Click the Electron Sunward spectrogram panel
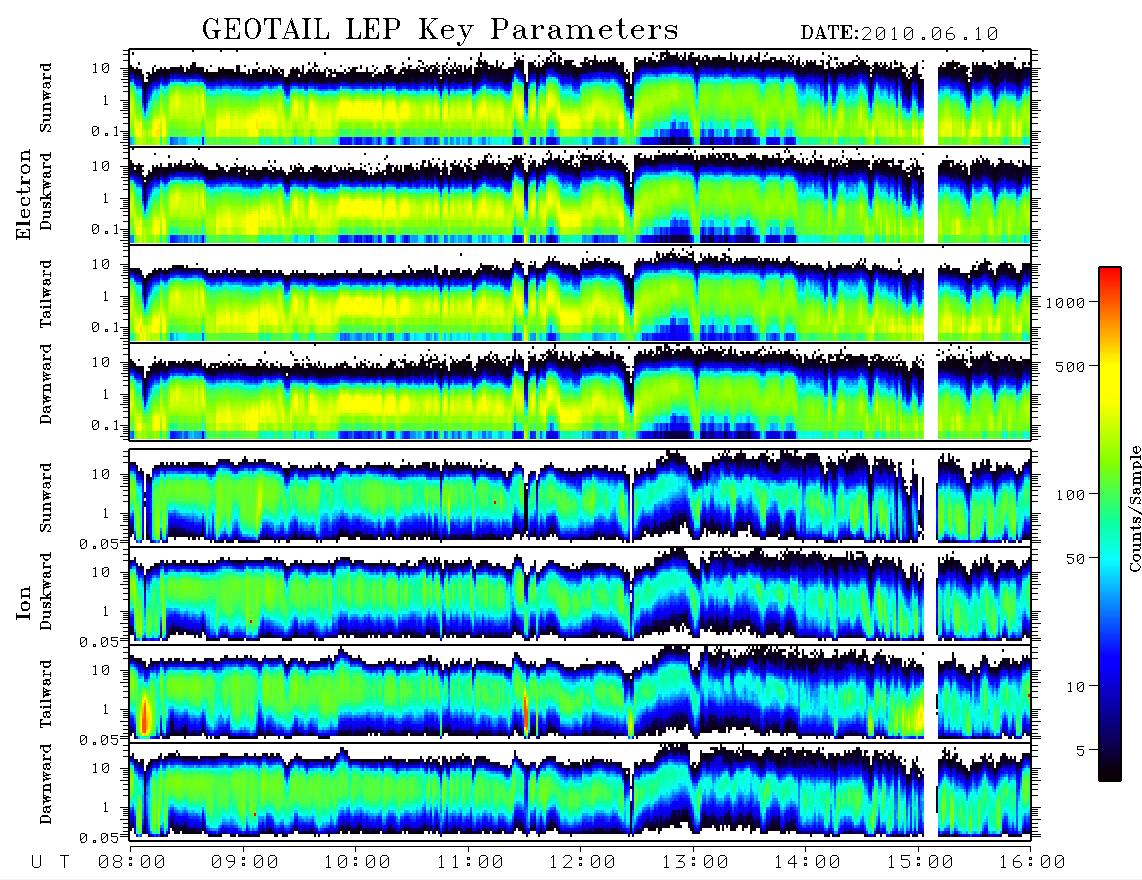The width and height of the screenshot is (1142, 880). point(580,98)
